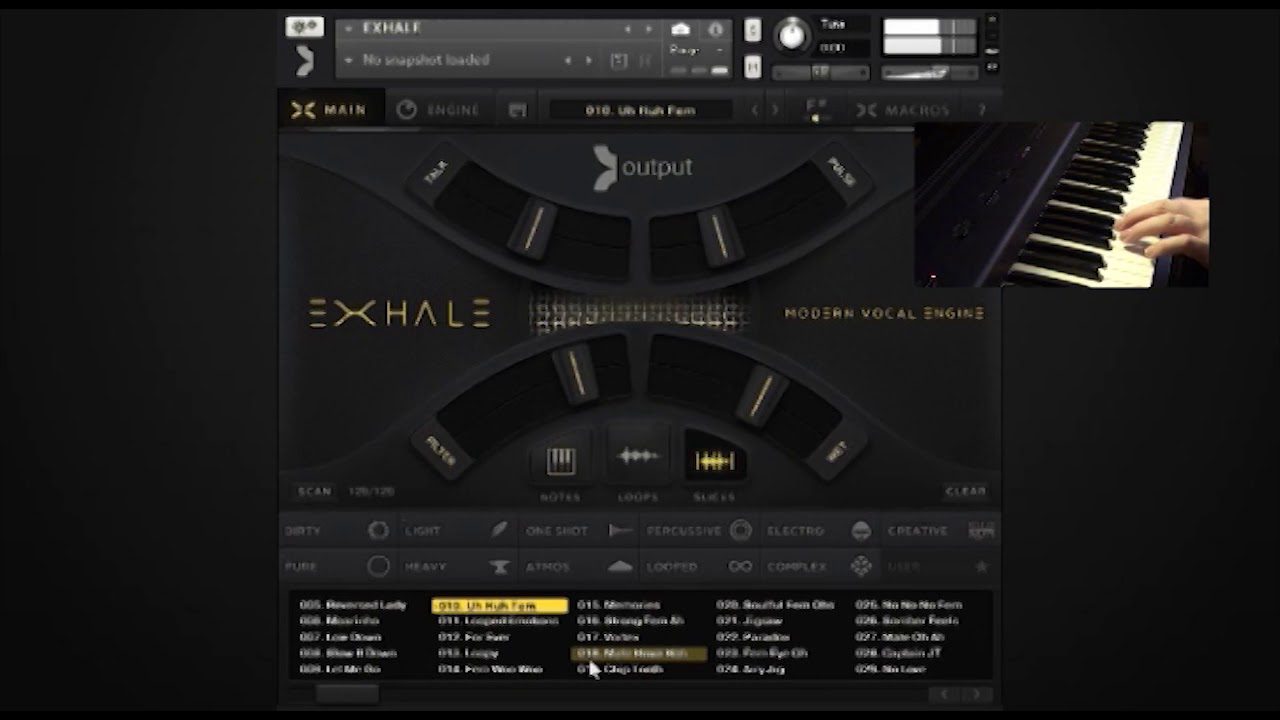This screenshot has height=720, width=1280.
Task: Load next snapshot arrow
Action: tap(588, 61)
